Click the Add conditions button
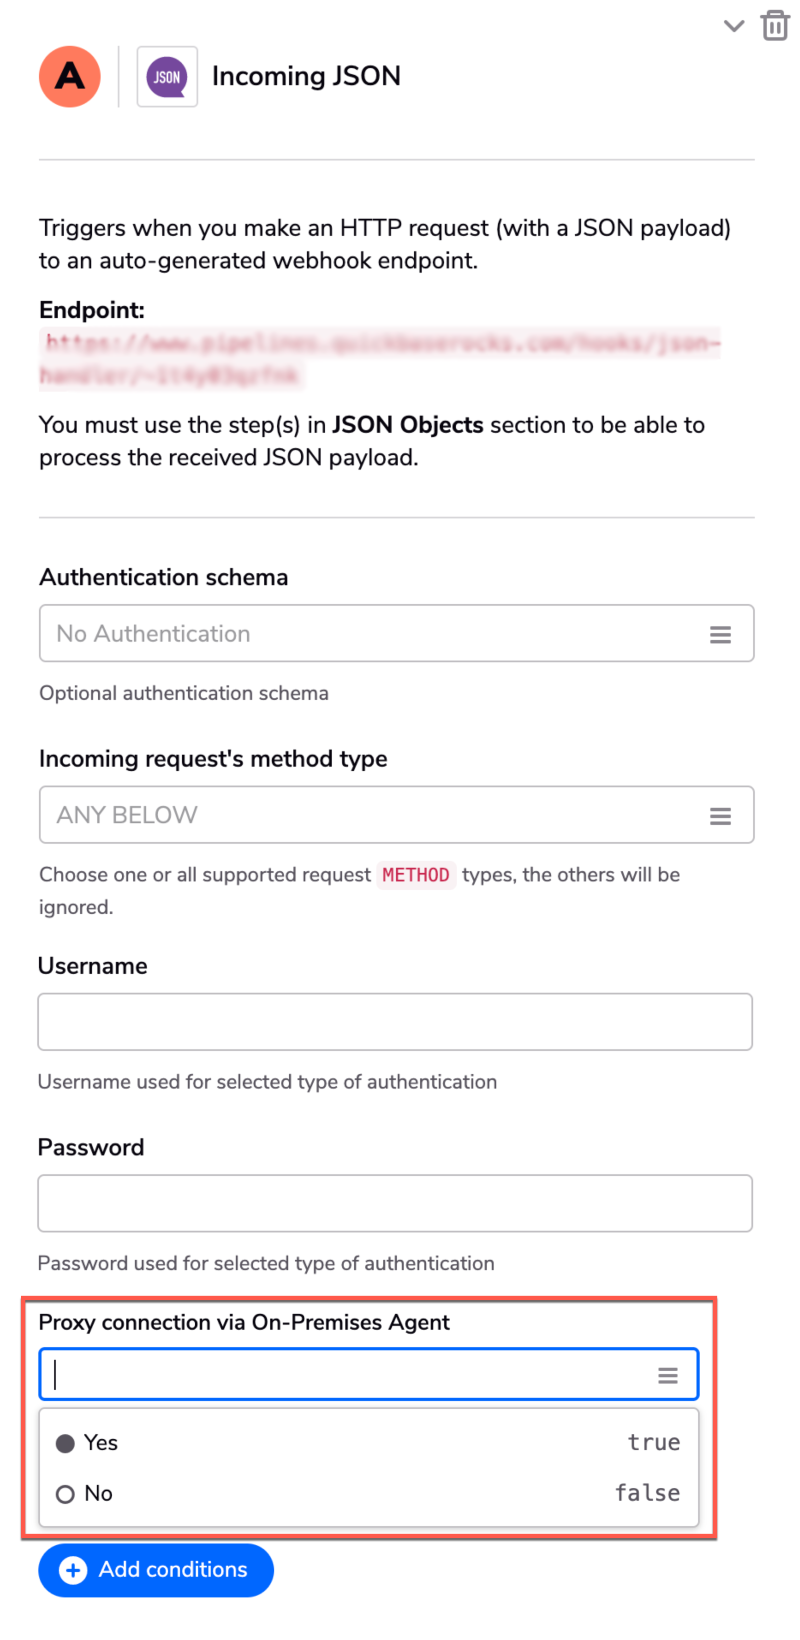The image size is (800, 1640). pos(156,1570)
